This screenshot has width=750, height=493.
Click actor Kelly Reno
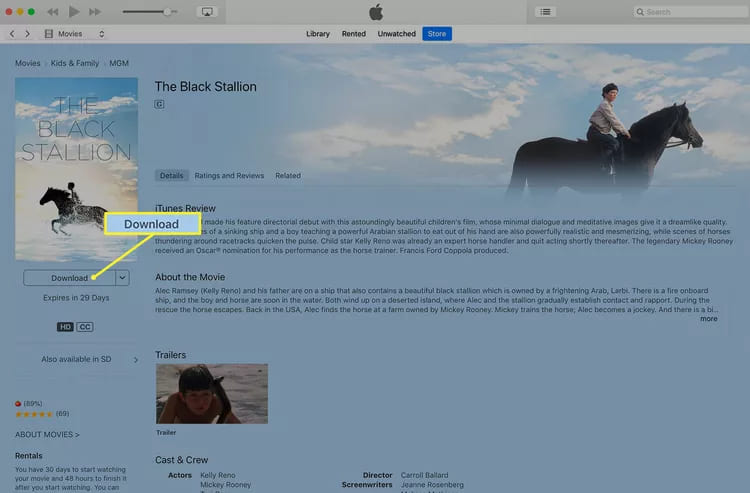(218, 475)
